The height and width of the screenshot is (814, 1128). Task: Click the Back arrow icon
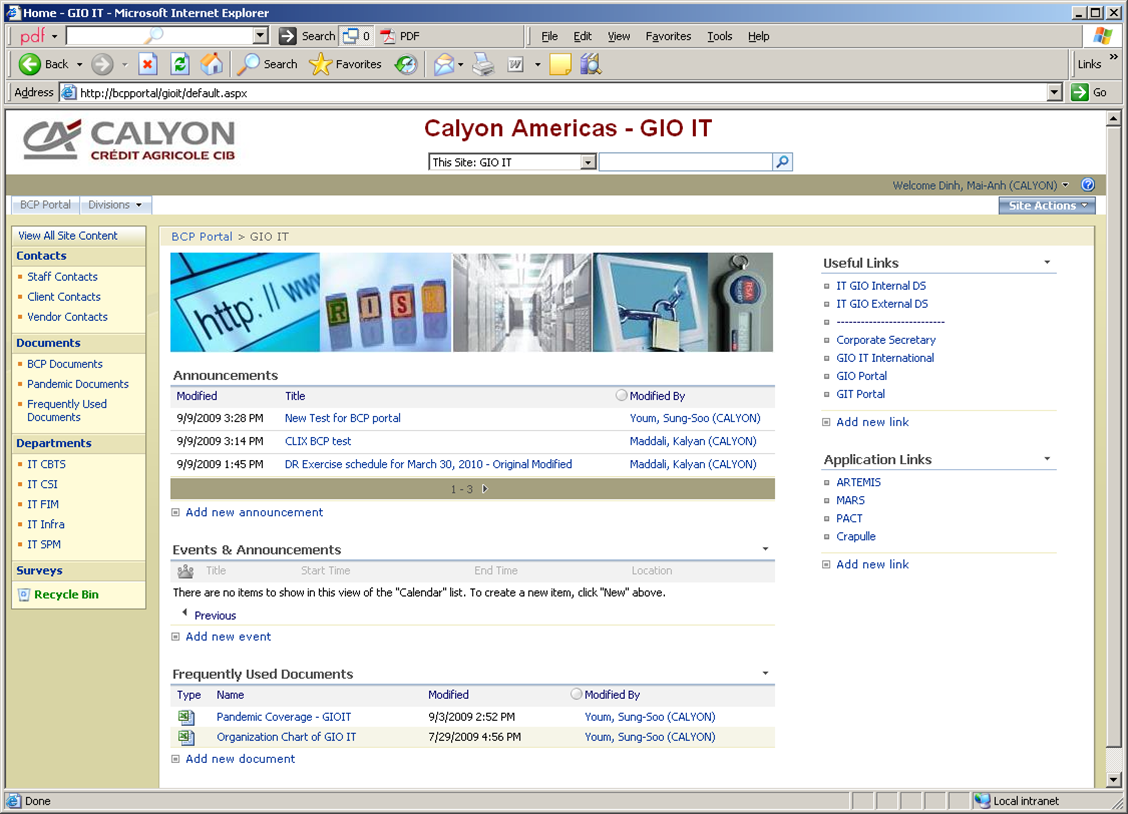(x=29, y=64)
